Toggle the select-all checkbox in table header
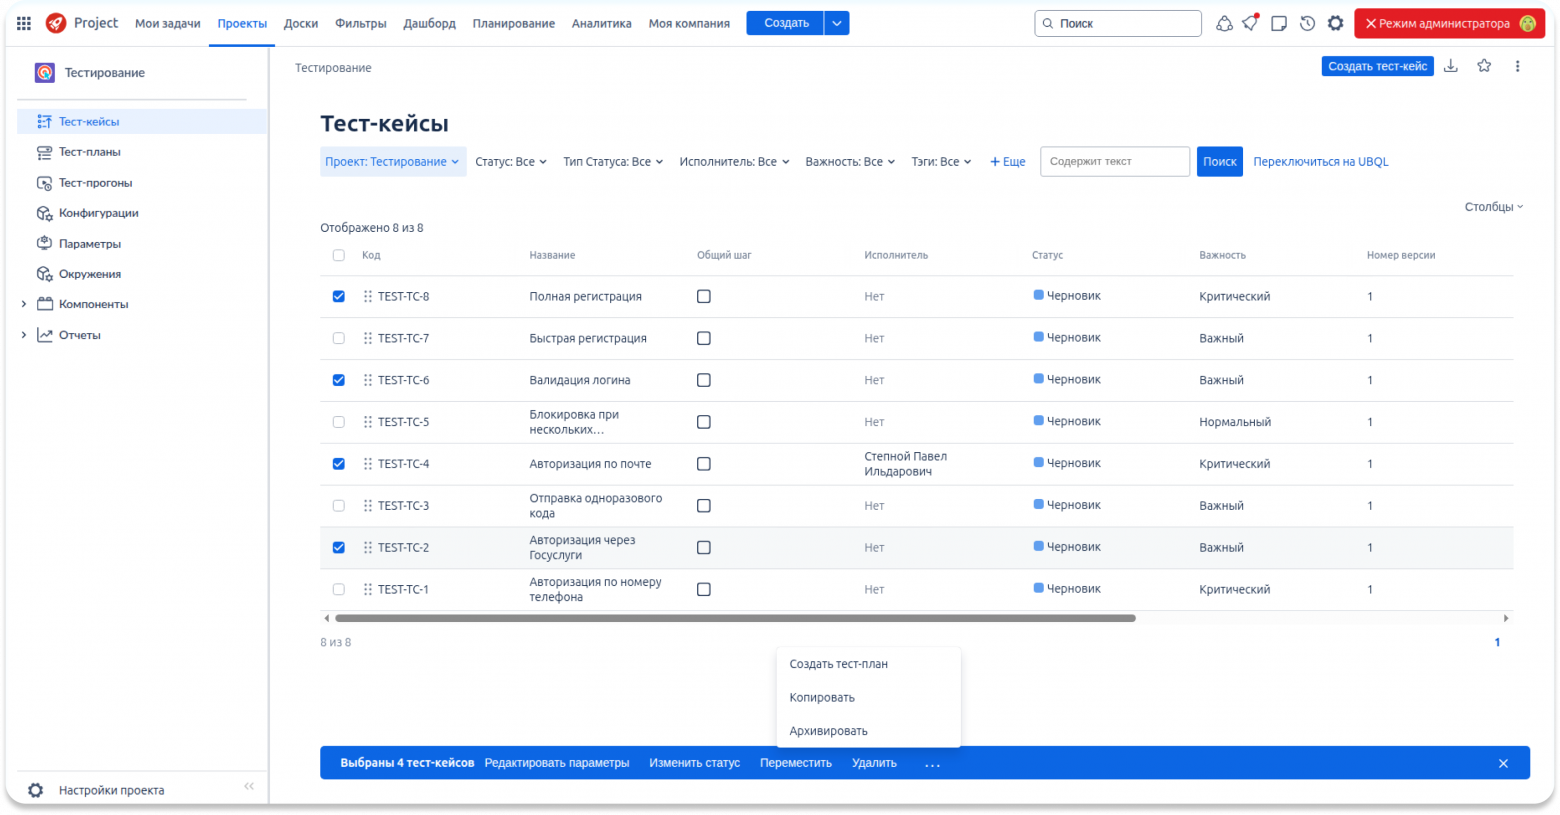This screenshot has height=815, width=1560. (x=339, y=256)
